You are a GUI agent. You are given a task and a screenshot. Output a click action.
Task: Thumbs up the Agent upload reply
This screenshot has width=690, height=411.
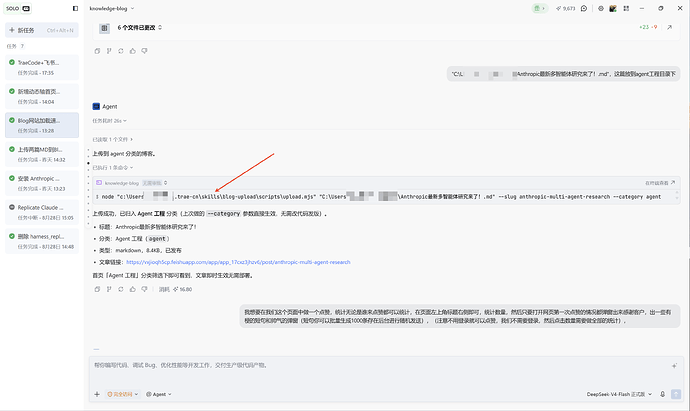click(132, 290)
